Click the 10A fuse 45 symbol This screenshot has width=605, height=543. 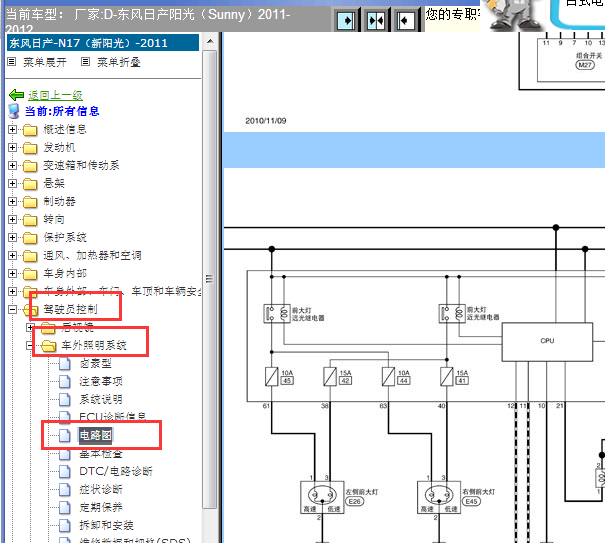[x=272, y=377]
